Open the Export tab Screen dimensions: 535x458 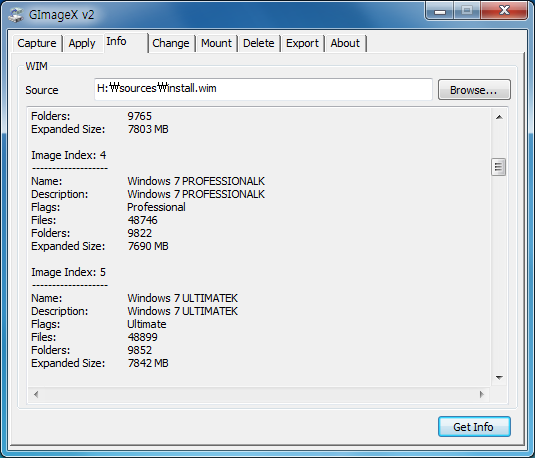(x=302, y=43)
